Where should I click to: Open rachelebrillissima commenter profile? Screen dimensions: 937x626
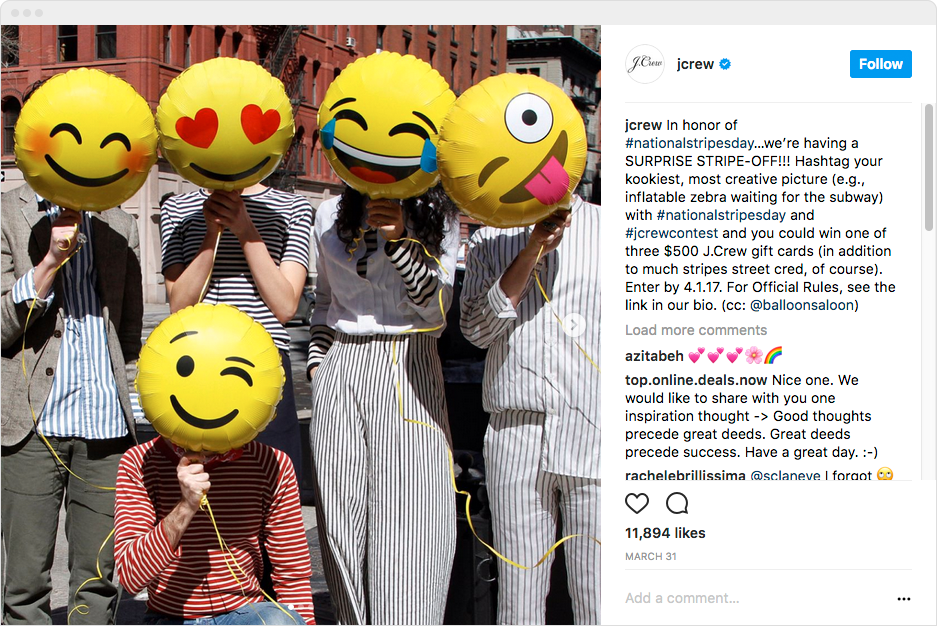685,475
